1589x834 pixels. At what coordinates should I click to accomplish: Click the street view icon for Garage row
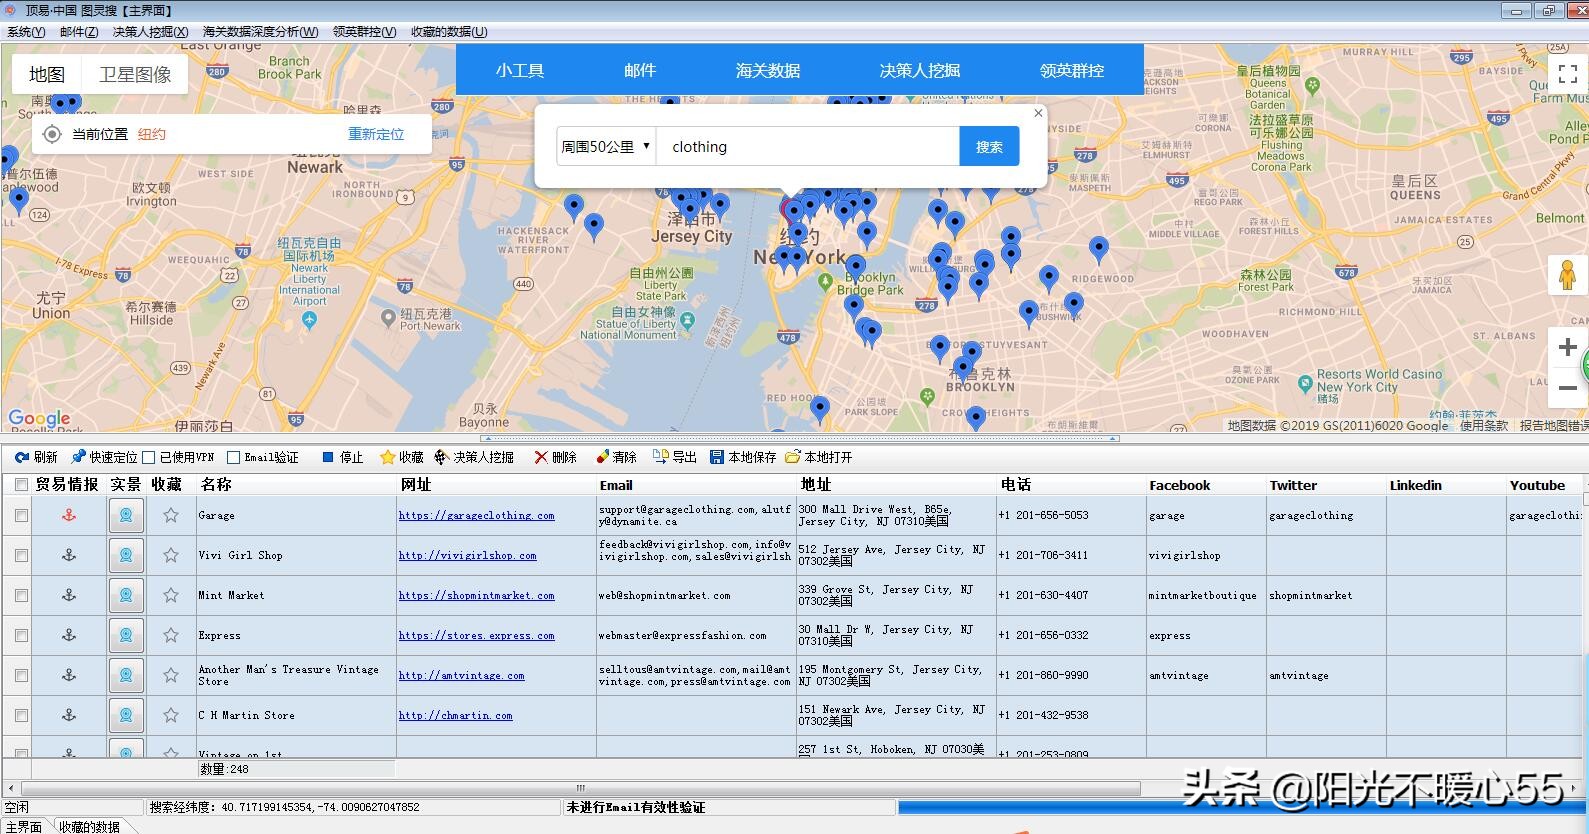pyautogui.click(x=126, y=515)
